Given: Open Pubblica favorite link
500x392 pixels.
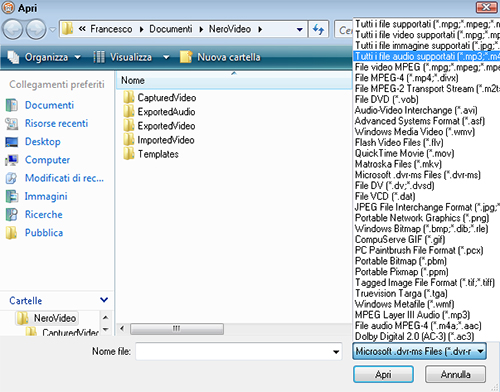Looking at the screenshot, I should pos(44,233).
